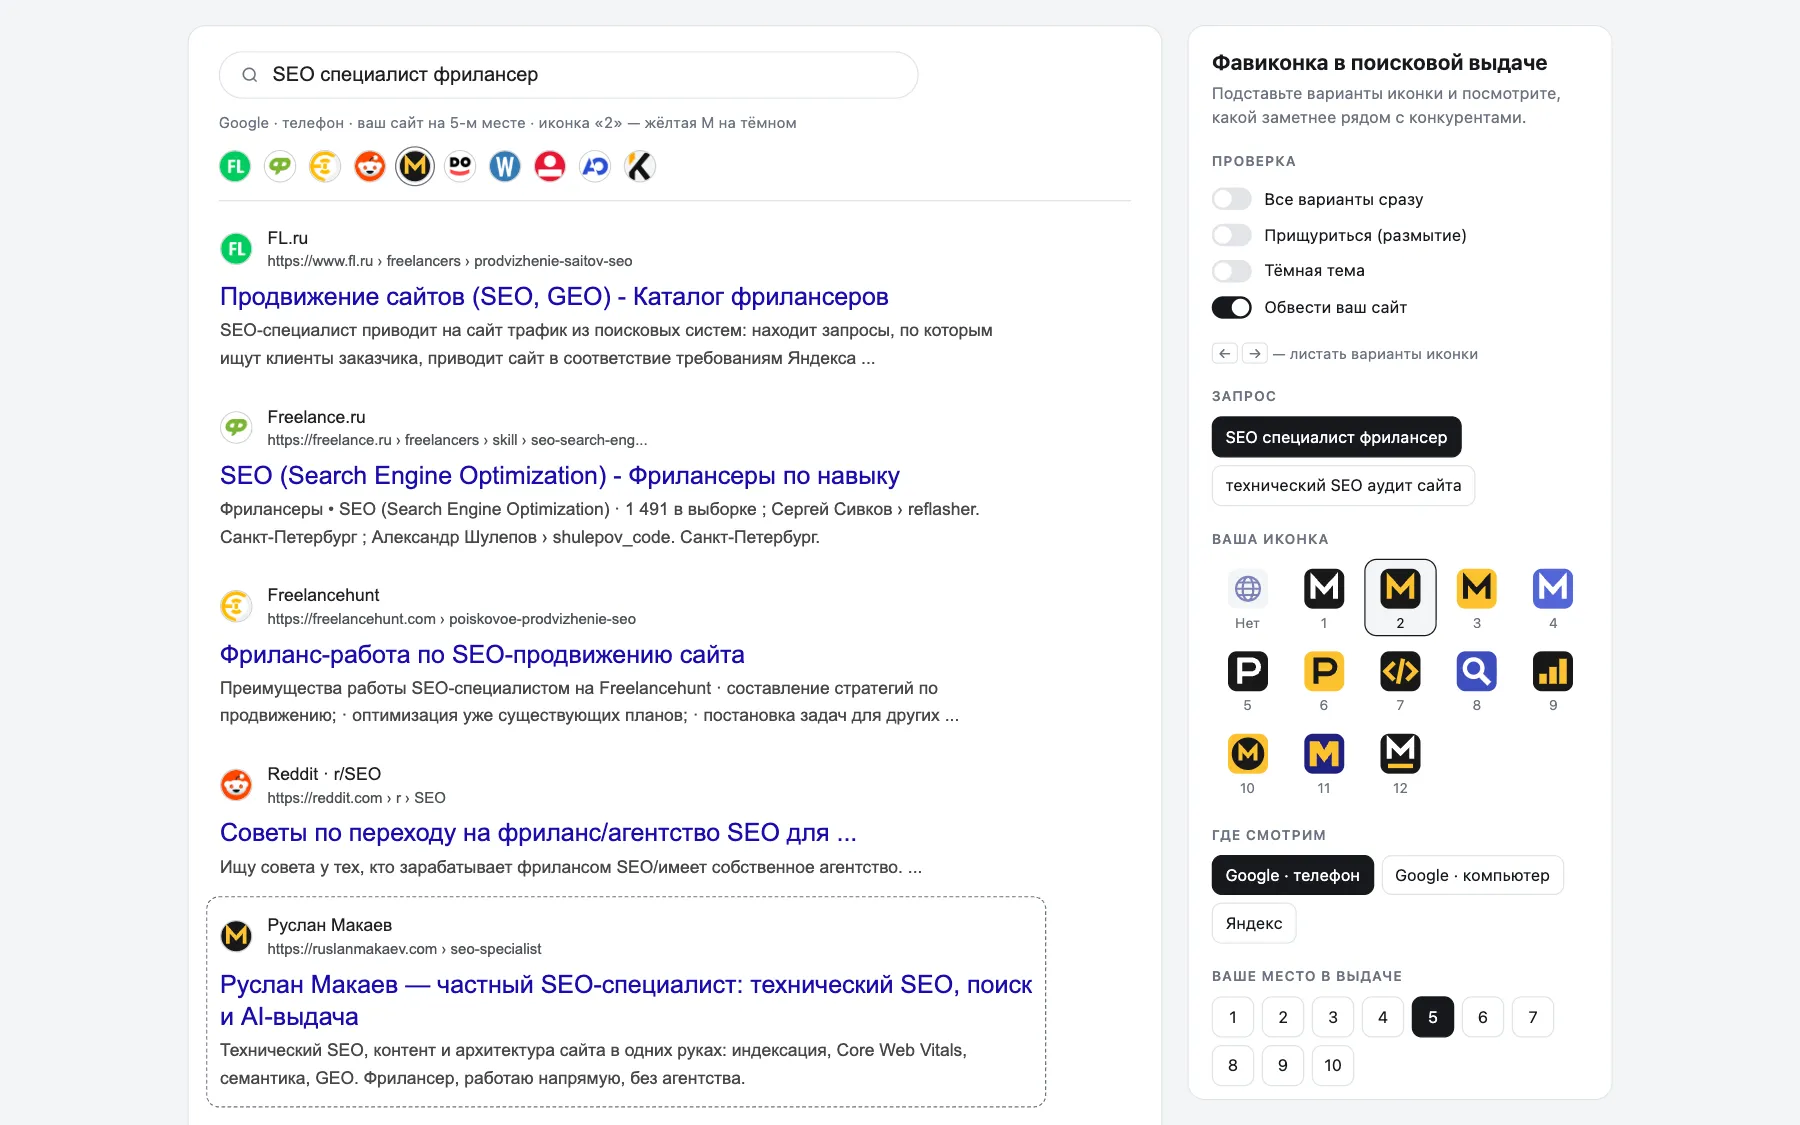
Task: Enable 'Все варианты сразу' toggle
Action: click(x=1231, y=199)
